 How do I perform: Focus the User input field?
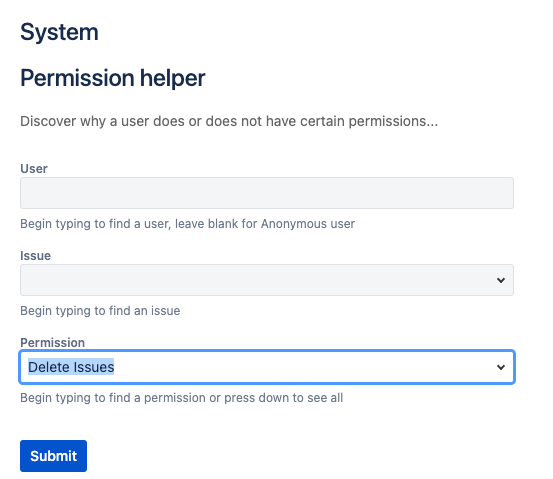tap(267, 193)
